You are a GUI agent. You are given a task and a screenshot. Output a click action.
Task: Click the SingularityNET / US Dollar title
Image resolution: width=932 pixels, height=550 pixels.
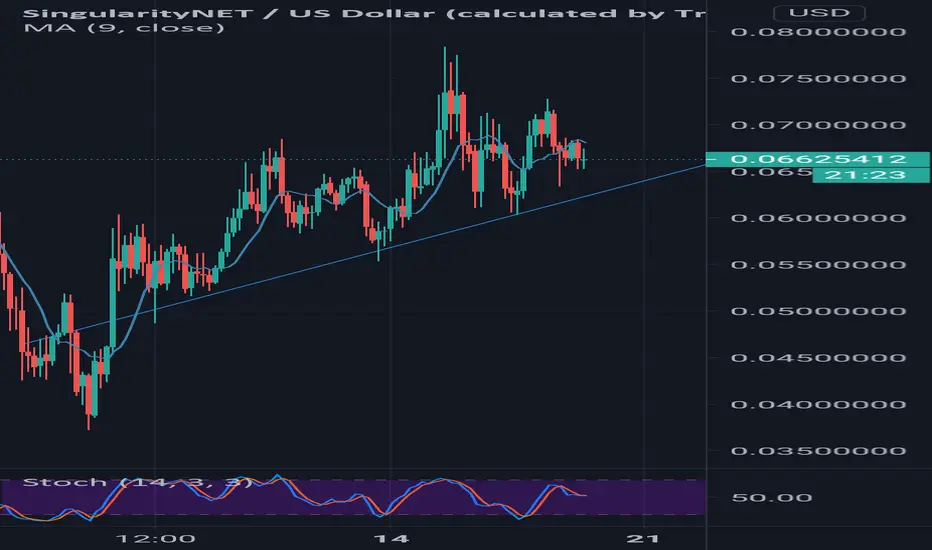[364, 13]
